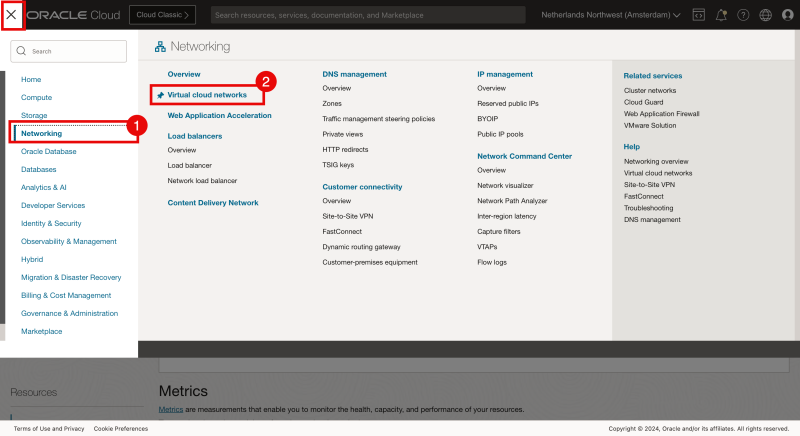The height and width of the screenshot is (436, 800).
Task: Click the navigation menu search field
Action: (x=75, y=50)
